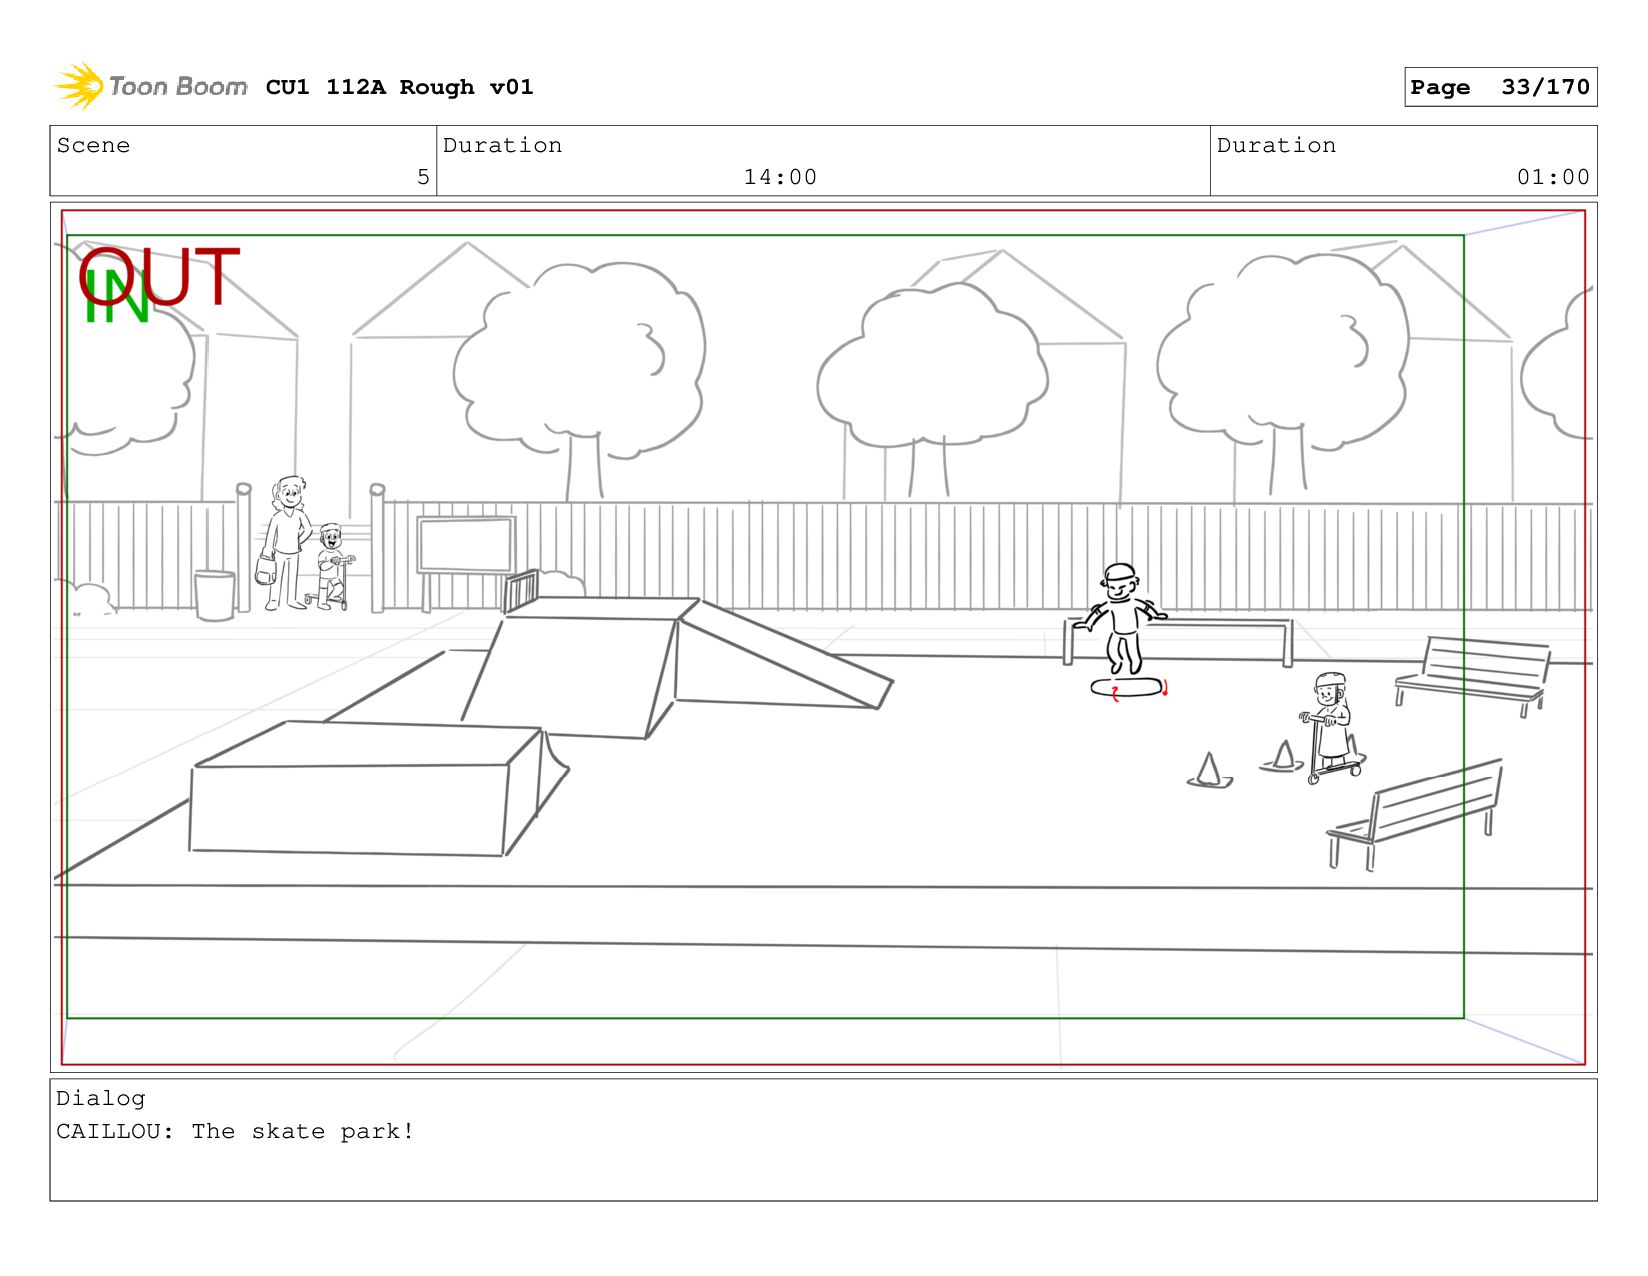Viewport: 1648px width, 1276px height.
Task: Click the 'Dialog' heading
Action: [x=100, y=1098]
